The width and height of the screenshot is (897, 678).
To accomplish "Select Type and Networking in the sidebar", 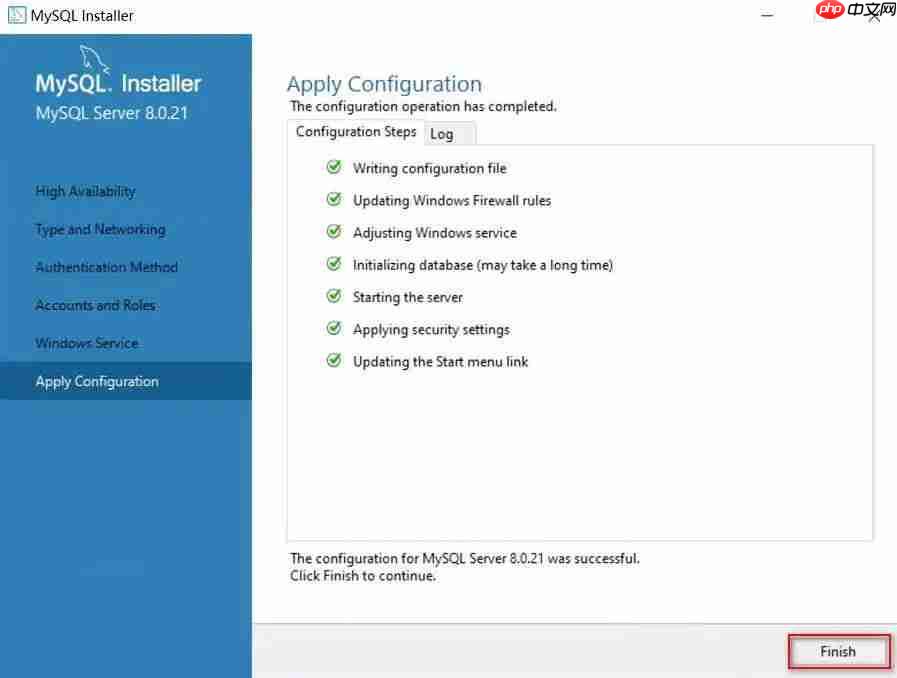I will 99,229.
